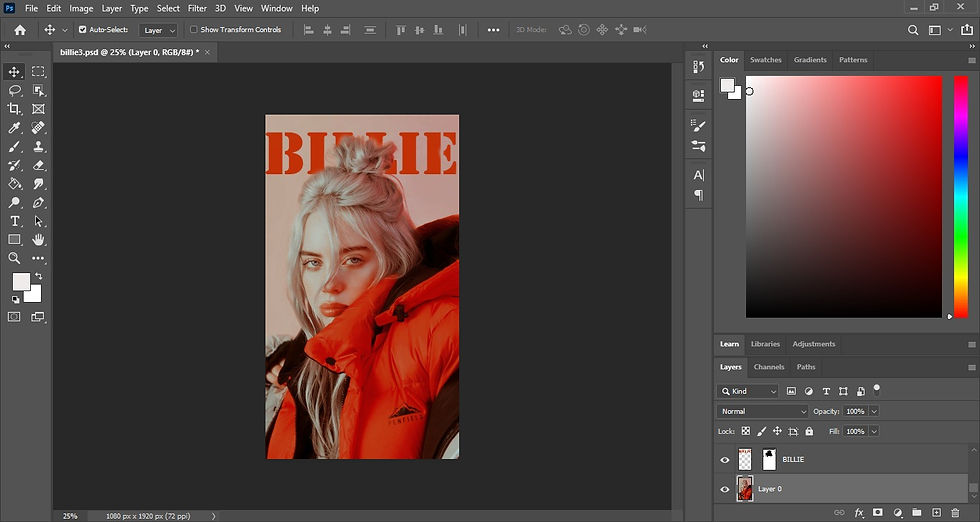980x522 pixels.
Task: Open the Filter menu
Action: coord(197,8)
